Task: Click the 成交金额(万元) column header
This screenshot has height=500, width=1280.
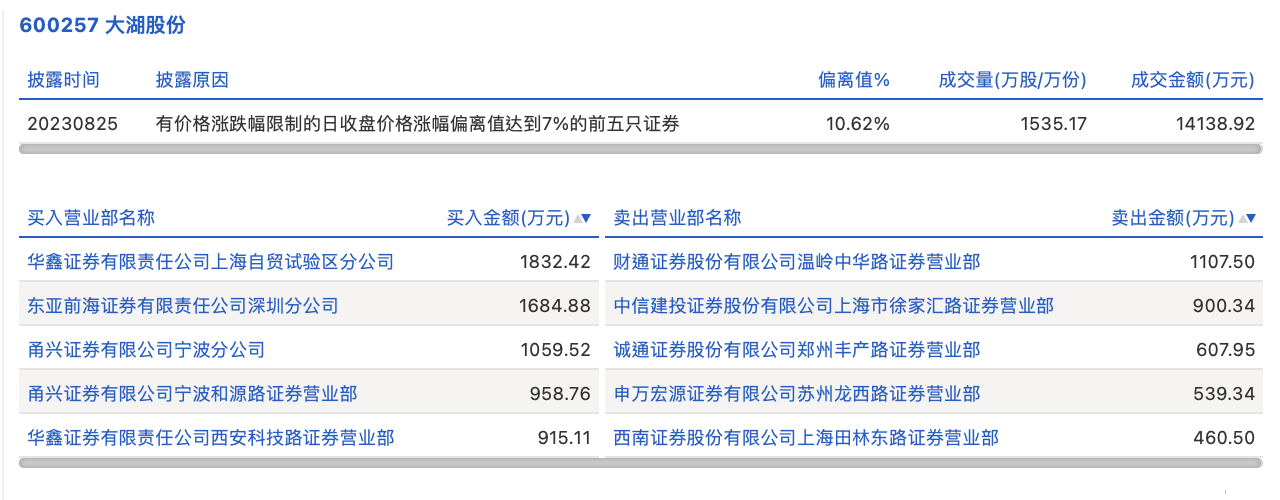Action: (x=1192, y=80)
